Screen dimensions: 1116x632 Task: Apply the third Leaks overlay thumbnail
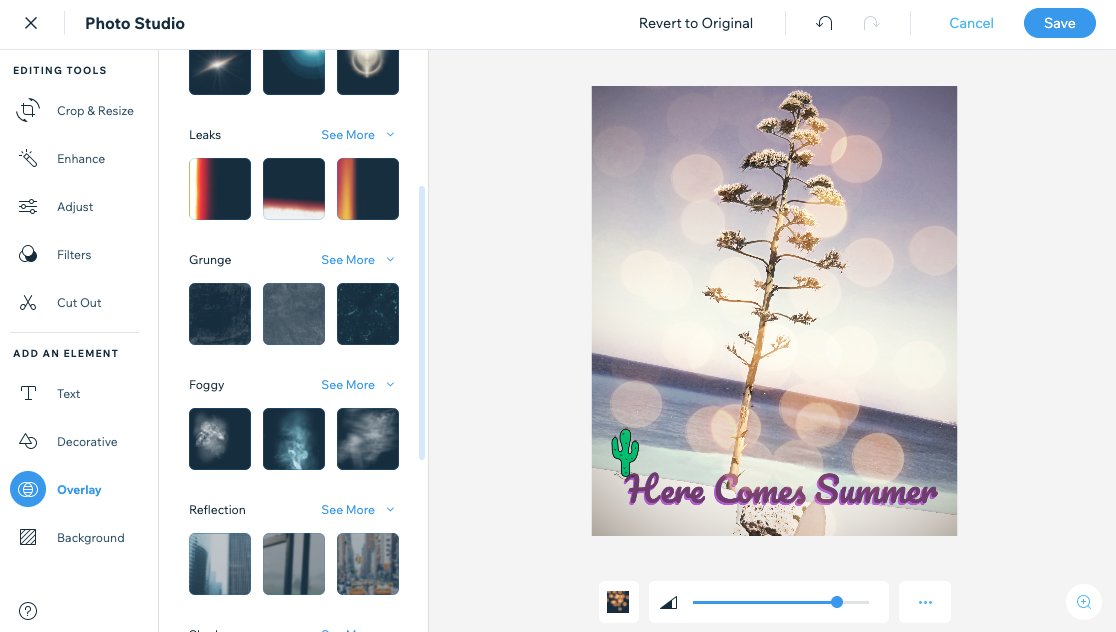368,189
